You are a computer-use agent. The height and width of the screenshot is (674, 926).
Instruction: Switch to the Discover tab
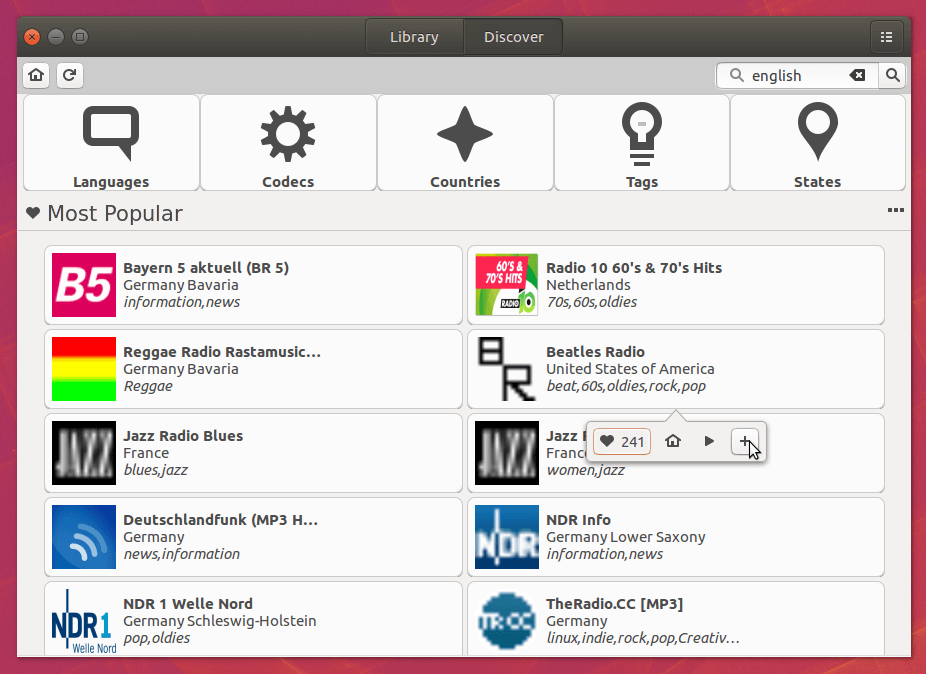point(513,37)
